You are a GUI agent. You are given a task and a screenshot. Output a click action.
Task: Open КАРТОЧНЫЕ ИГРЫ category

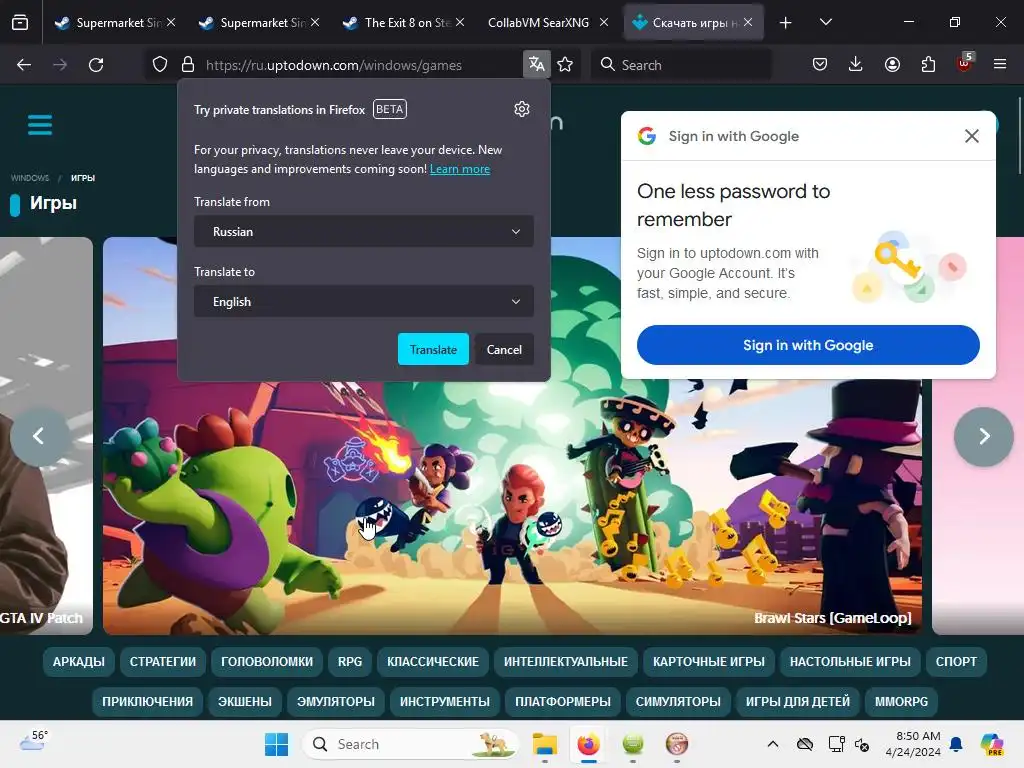pos(709,662)
